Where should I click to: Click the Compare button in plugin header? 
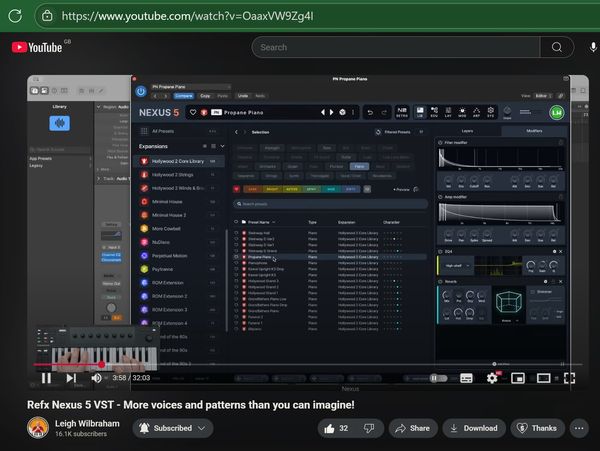coord(184,96)
